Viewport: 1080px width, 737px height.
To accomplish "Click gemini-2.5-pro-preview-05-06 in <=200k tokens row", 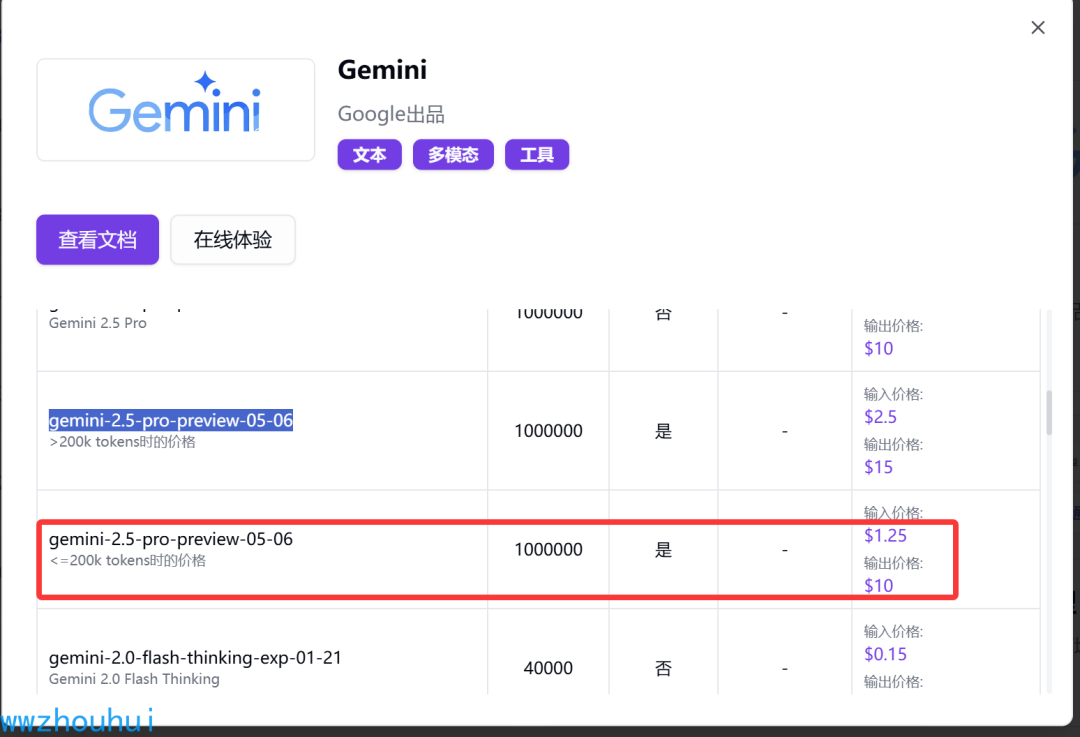I will [171, 539].
